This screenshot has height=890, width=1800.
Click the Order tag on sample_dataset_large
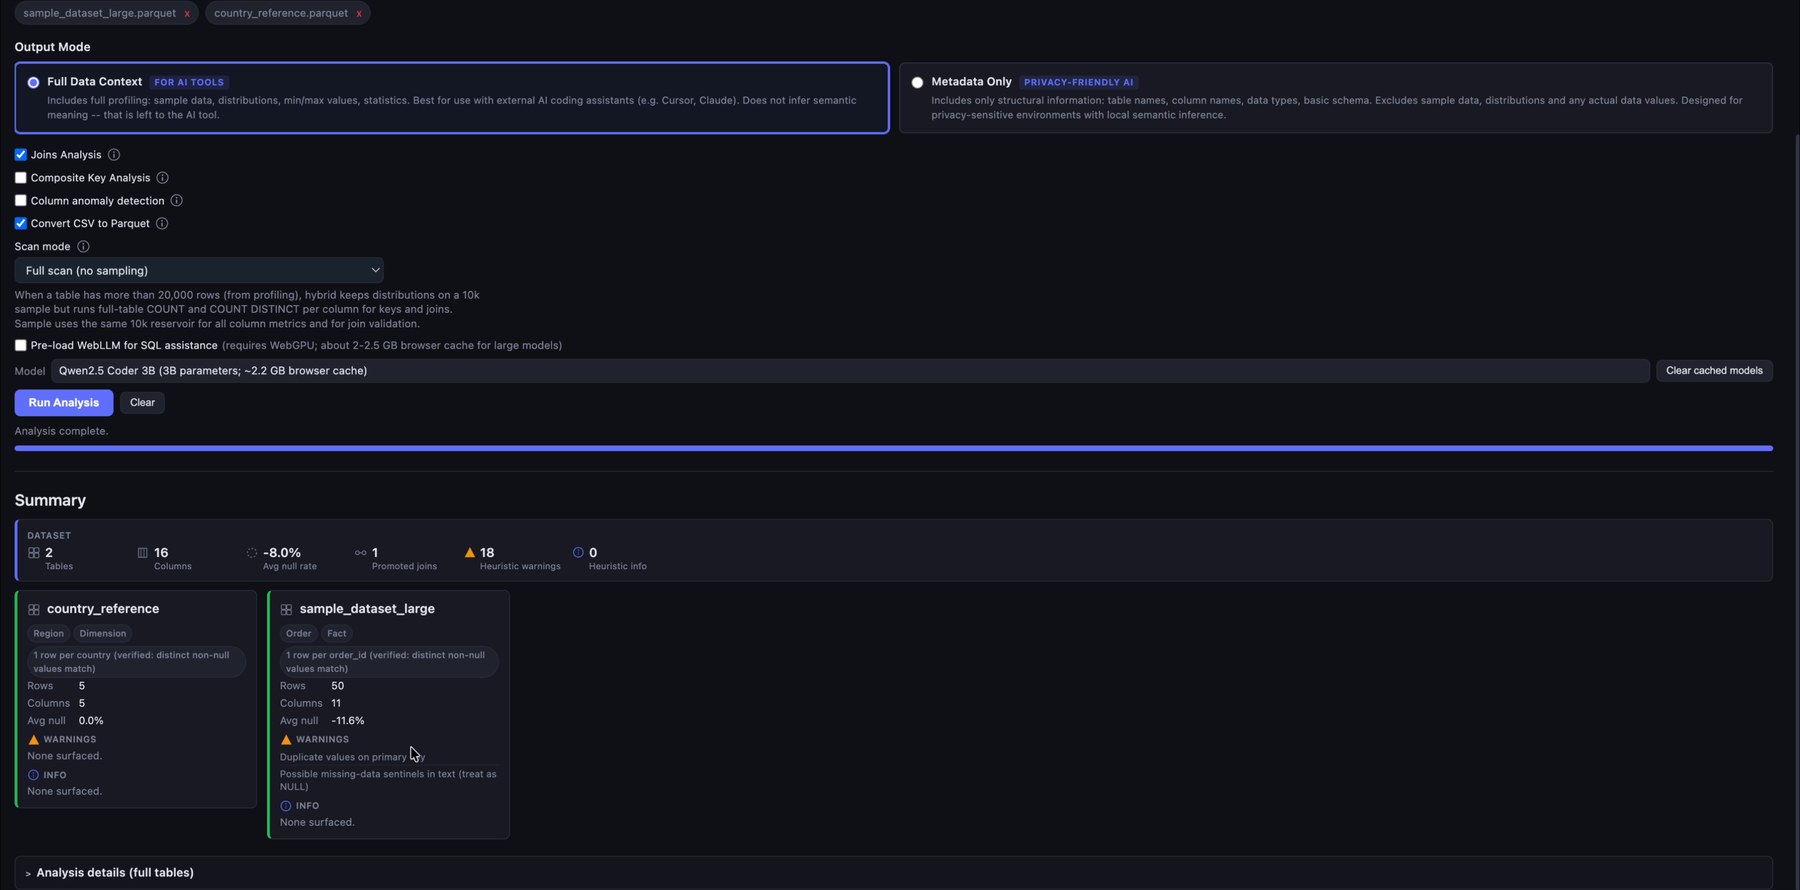(x=298, y=633)
